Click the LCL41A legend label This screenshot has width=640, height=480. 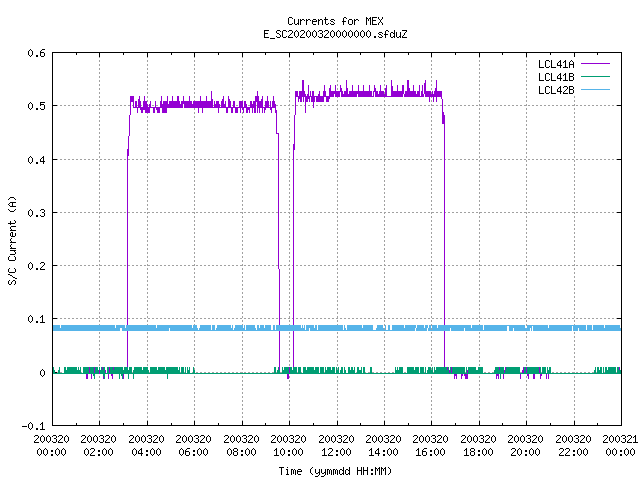556,64
